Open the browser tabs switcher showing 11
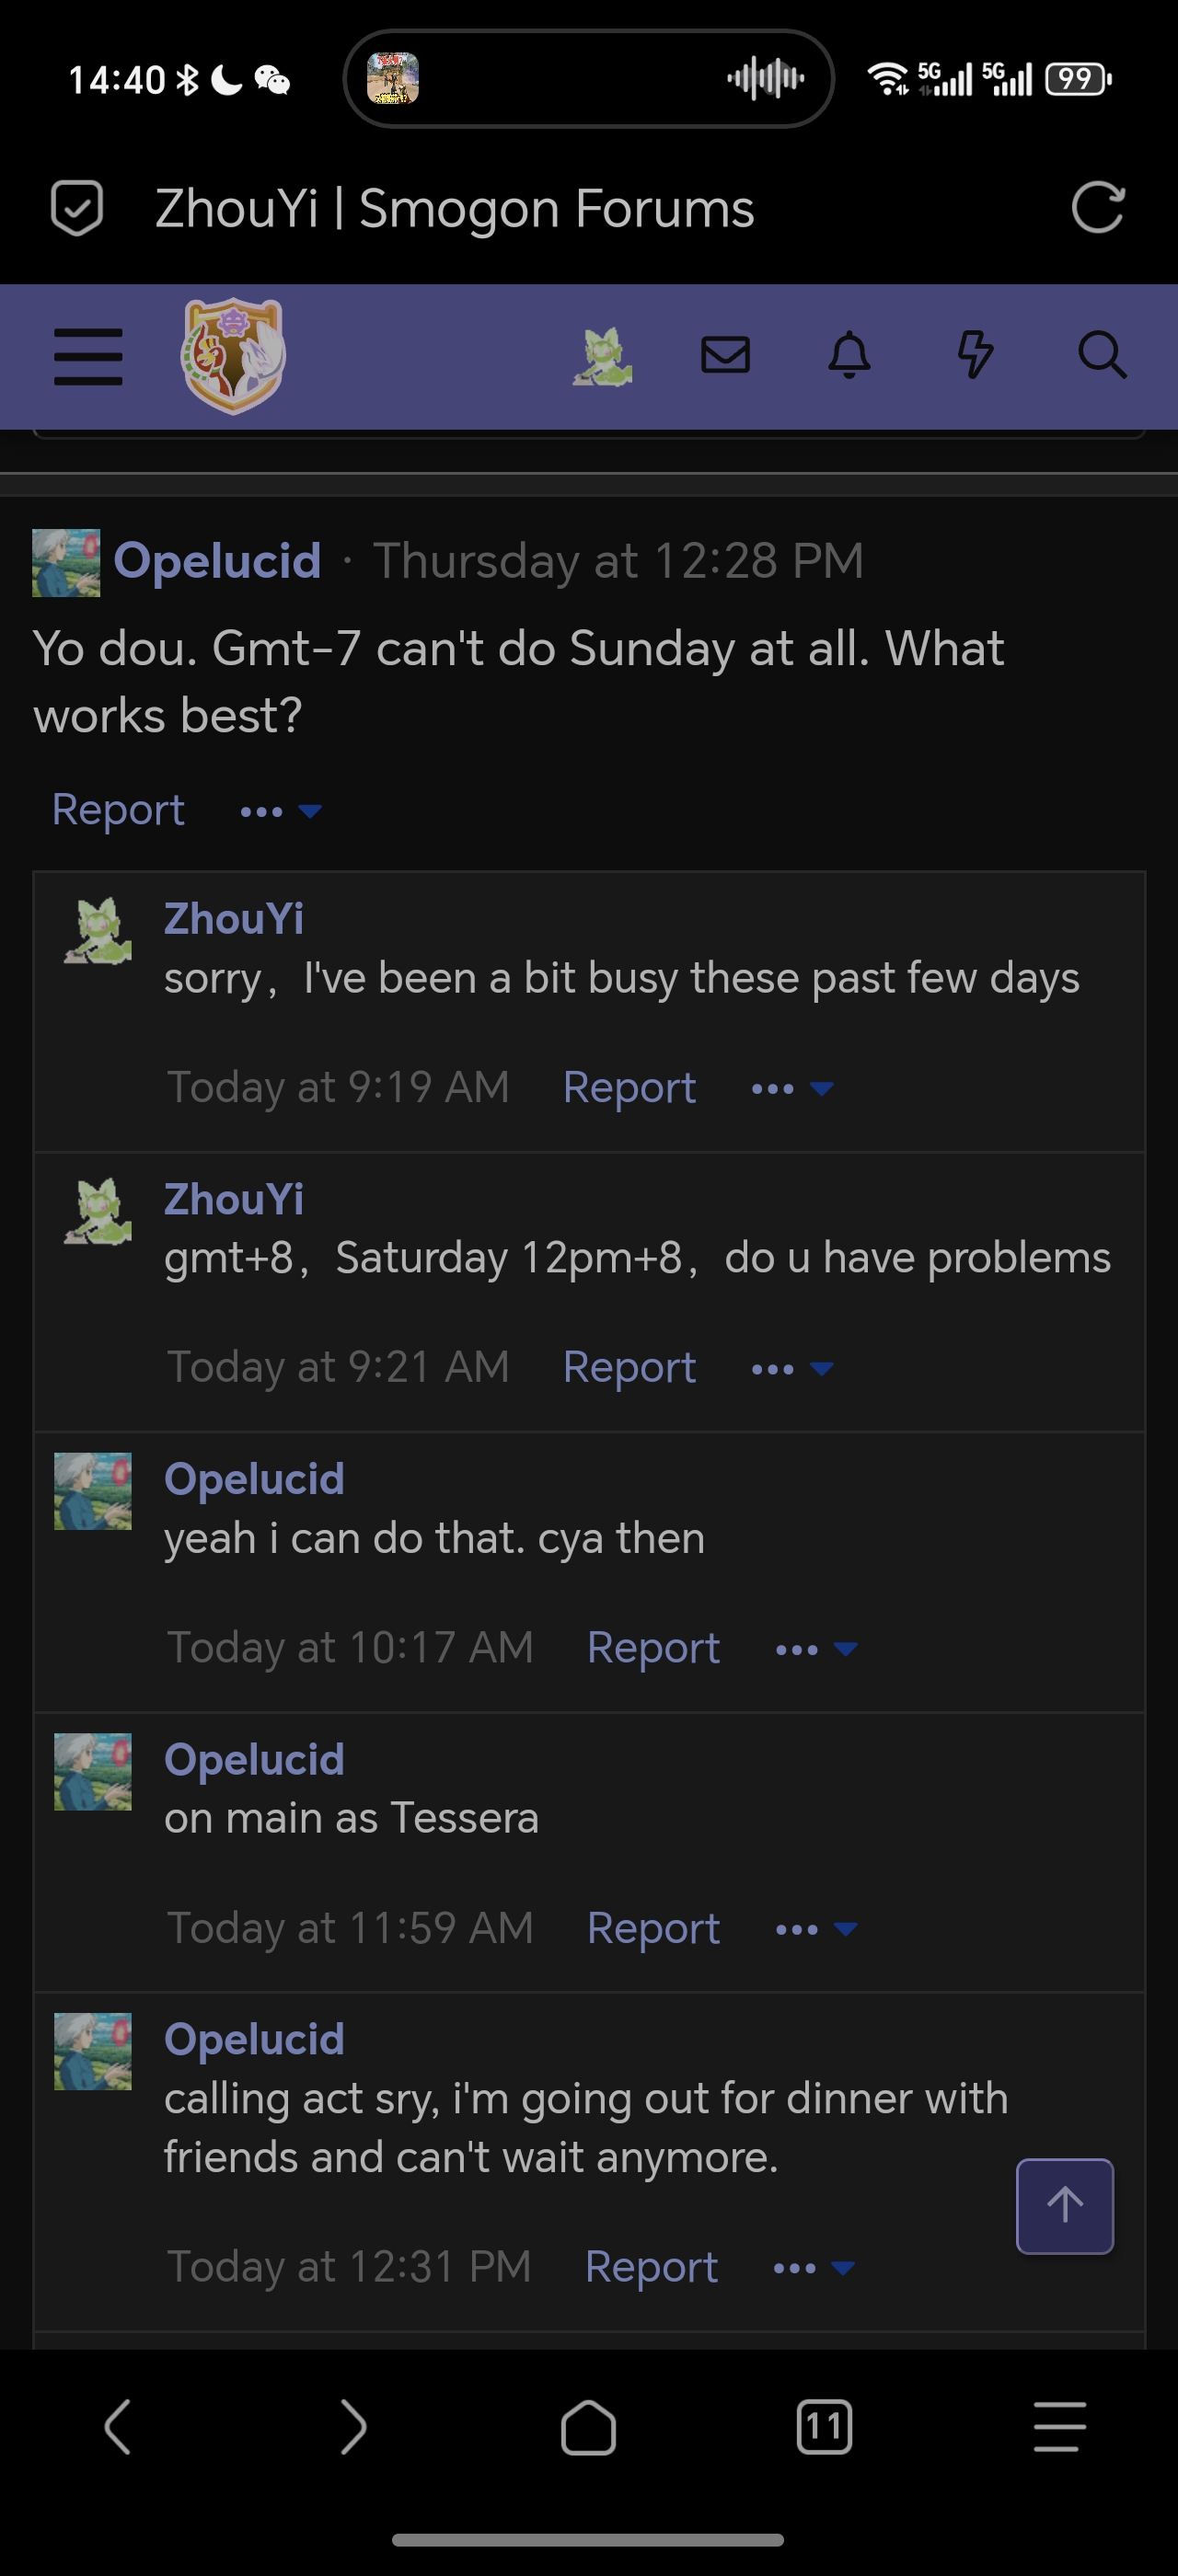 point(824,2426)
